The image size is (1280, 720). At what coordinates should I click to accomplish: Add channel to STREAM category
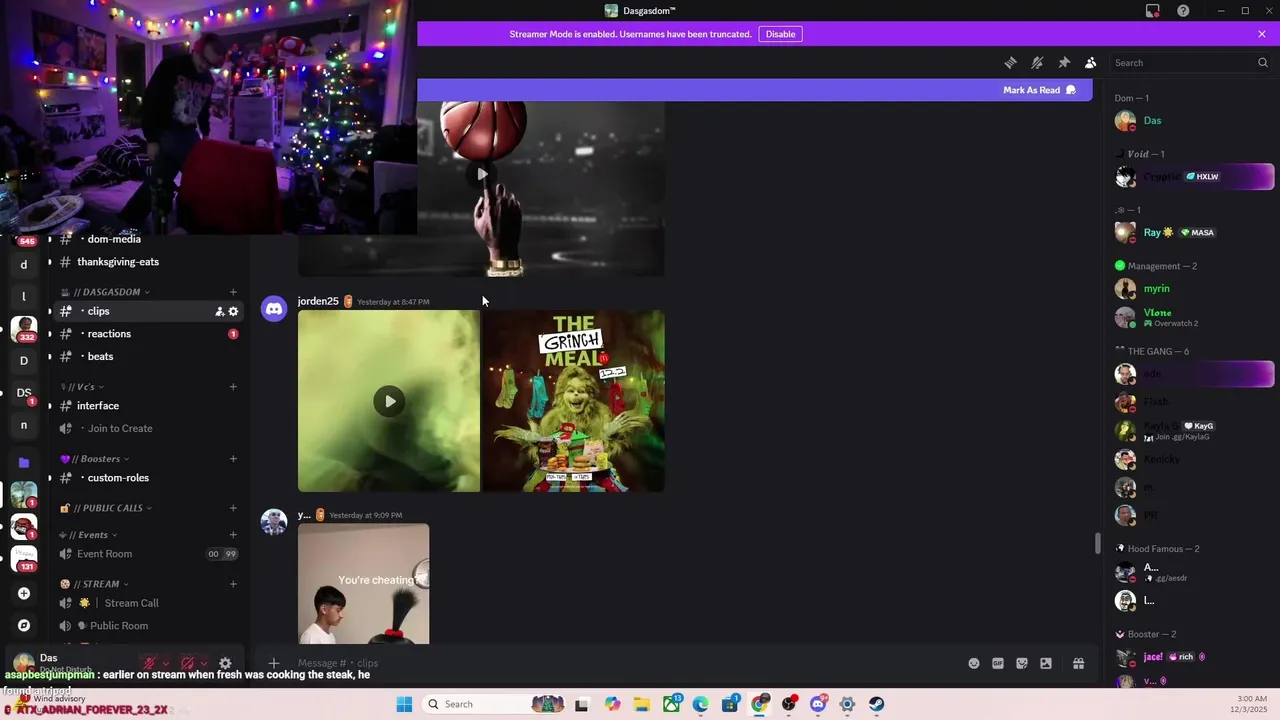tap(233, 584)
